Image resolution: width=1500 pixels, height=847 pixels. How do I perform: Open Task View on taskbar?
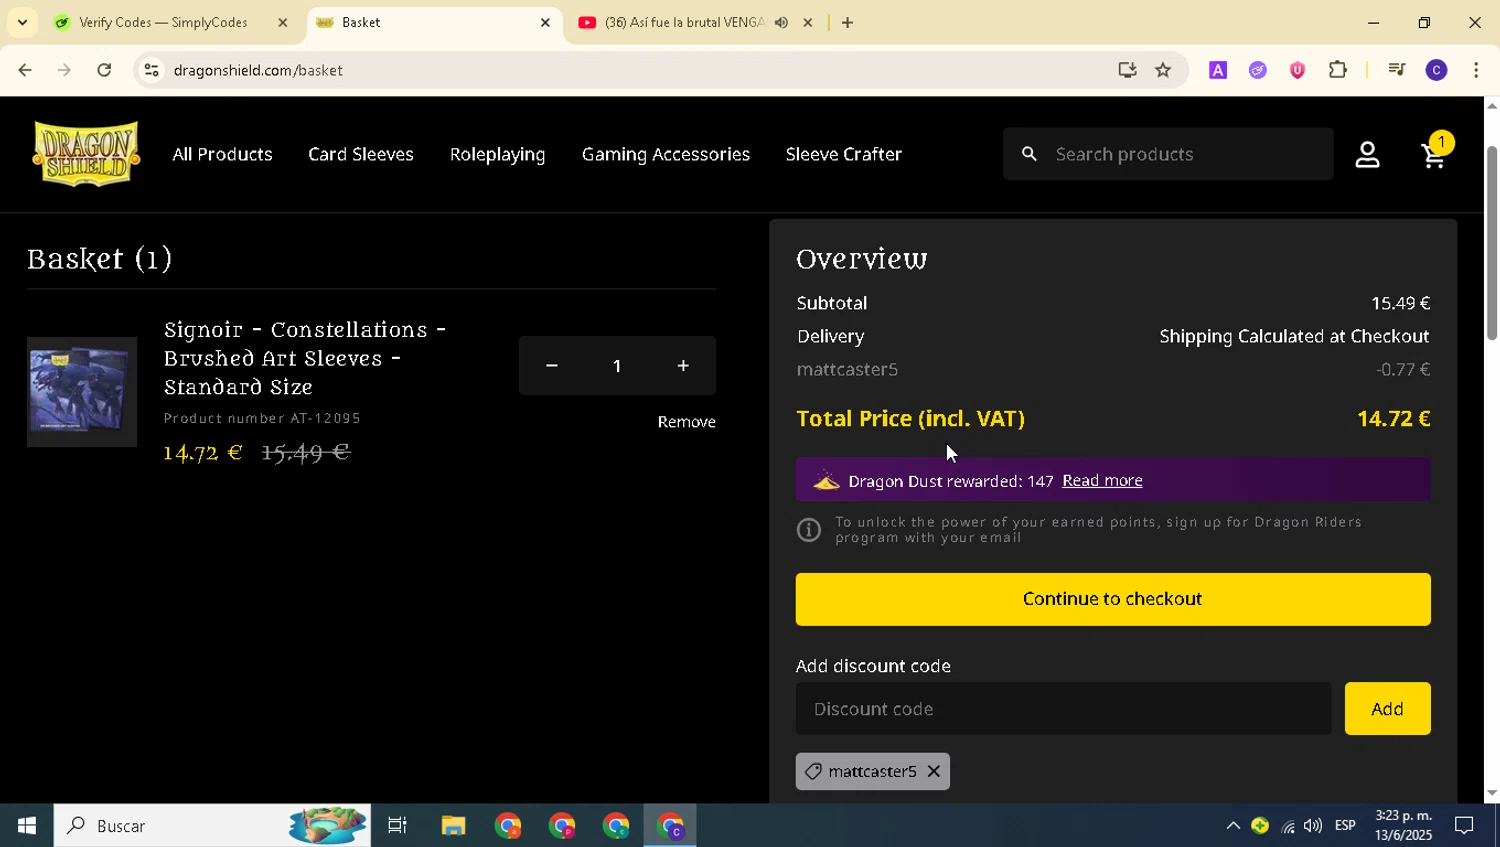[397, 825]
